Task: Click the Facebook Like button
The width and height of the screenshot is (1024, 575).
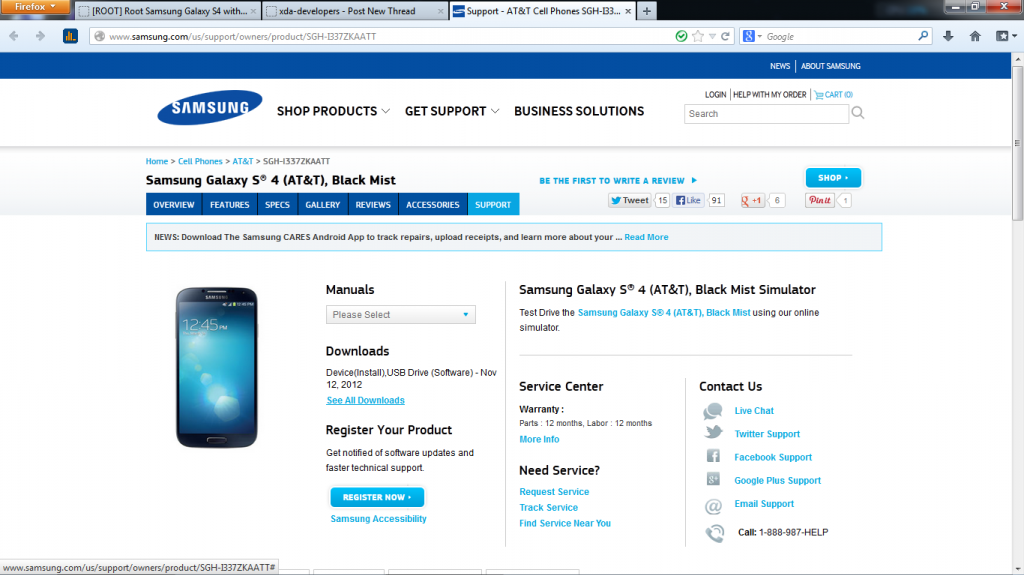Action: 688,201
